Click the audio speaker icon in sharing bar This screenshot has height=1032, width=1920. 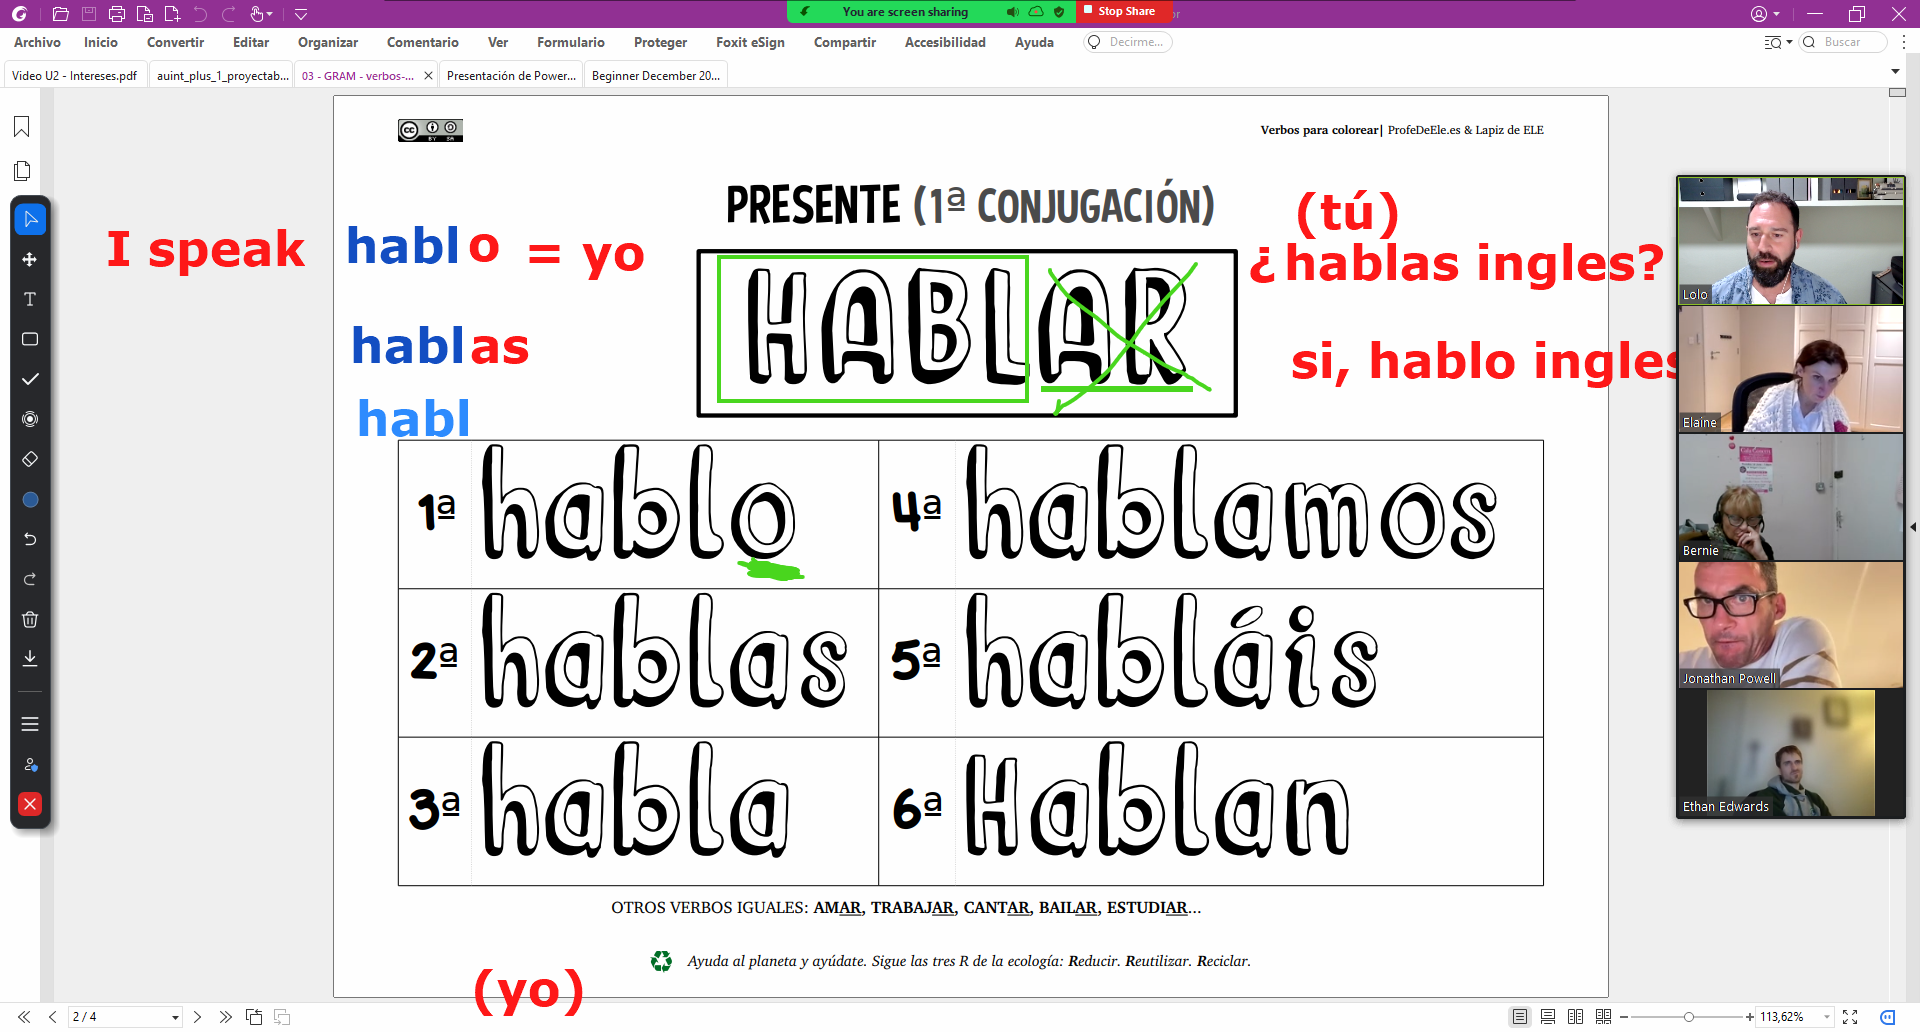tap(1013, 12)
